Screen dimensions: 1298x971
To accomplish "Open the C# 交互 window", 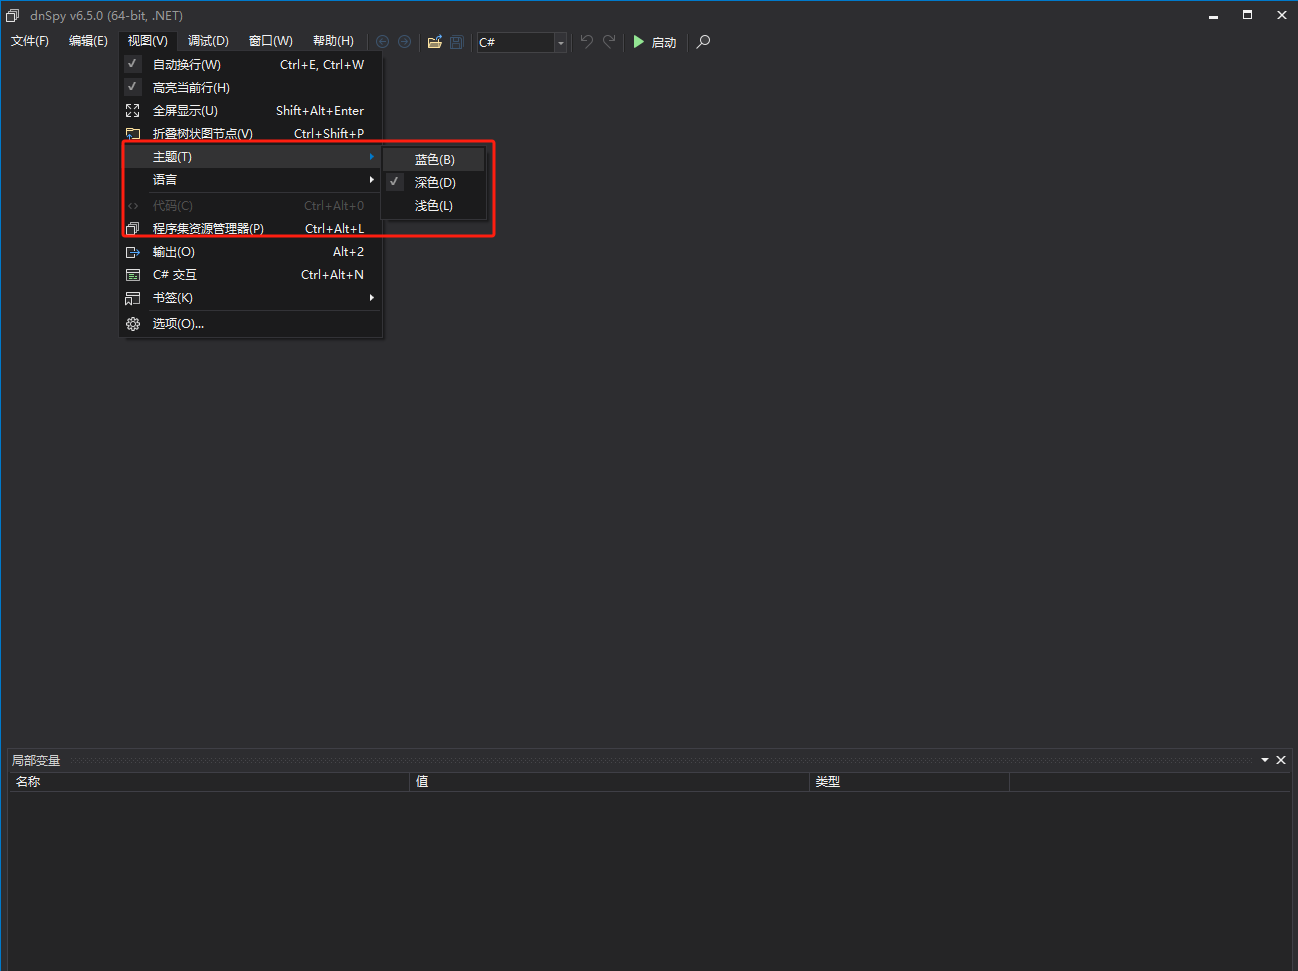I will click(251, 275).
